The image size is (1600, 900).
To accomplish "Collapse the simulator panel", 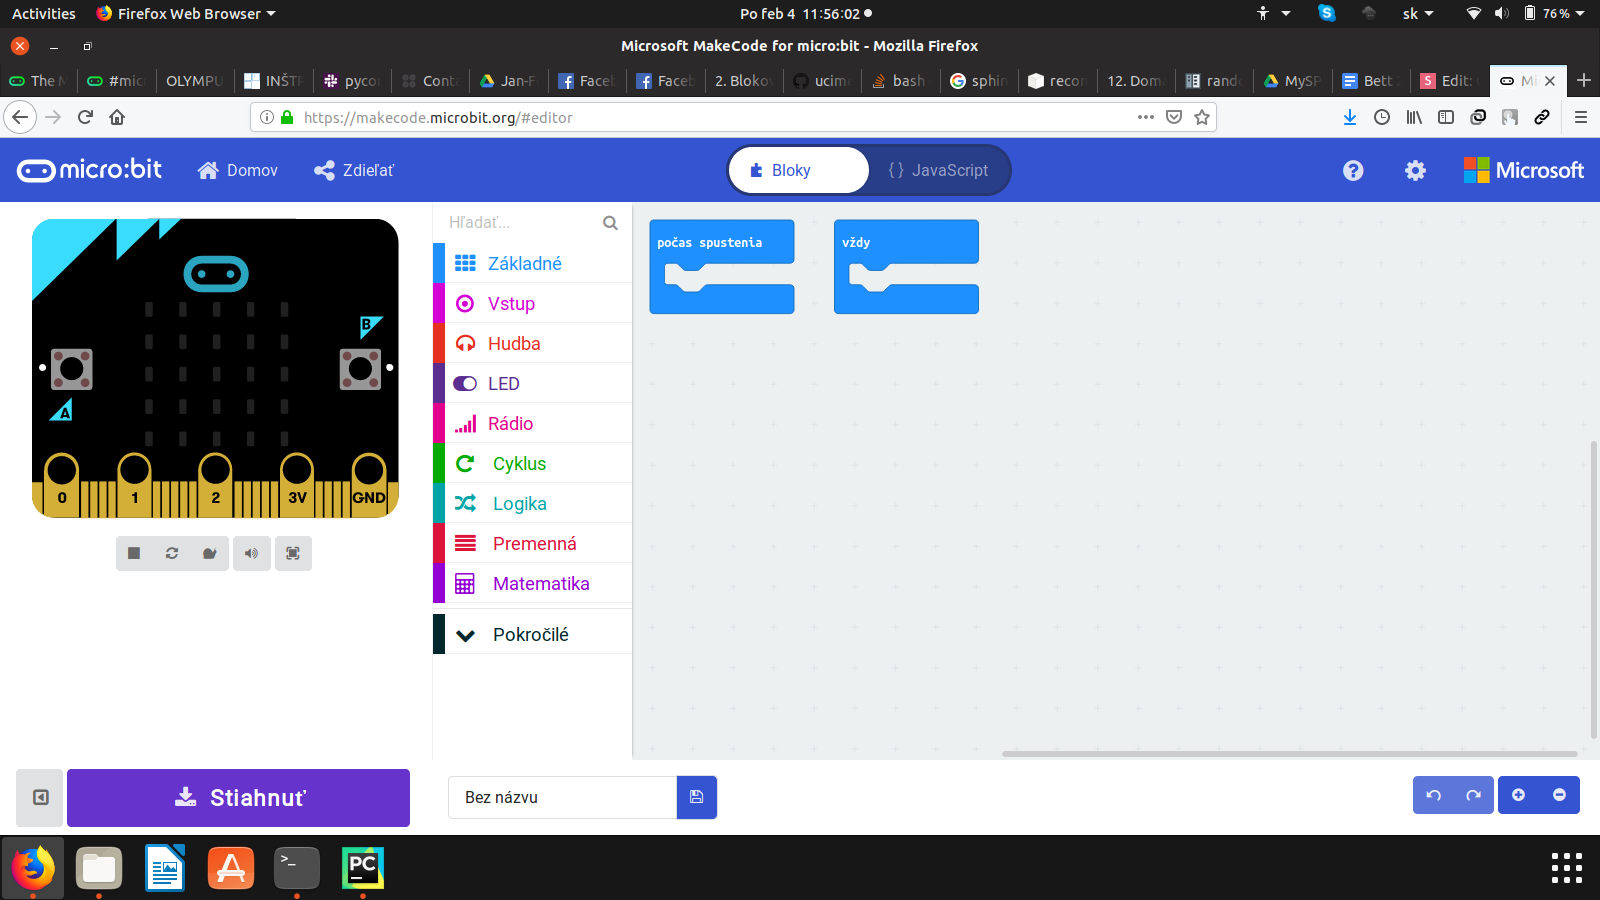I will pyautogui.click(x=40, y=797).
